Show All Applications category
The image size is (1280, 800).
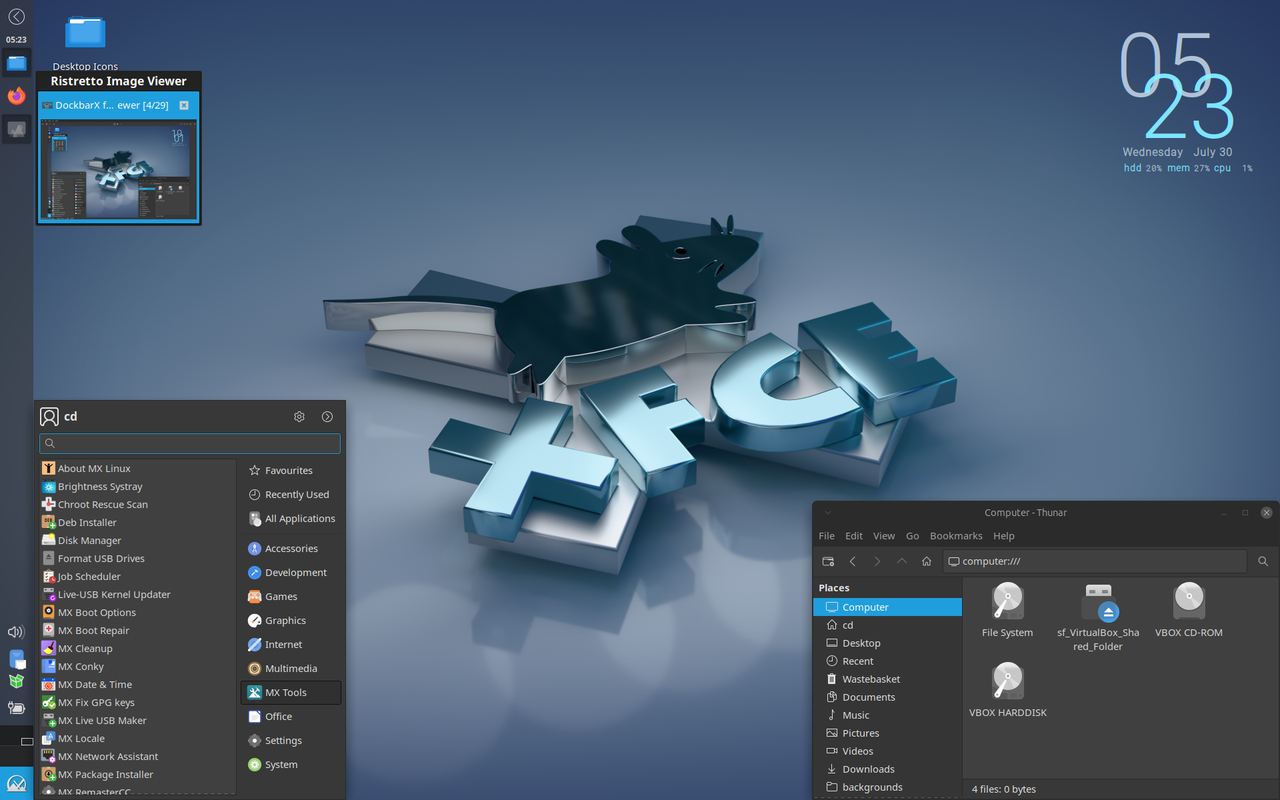pyautogui.click(x=291, y=518)
